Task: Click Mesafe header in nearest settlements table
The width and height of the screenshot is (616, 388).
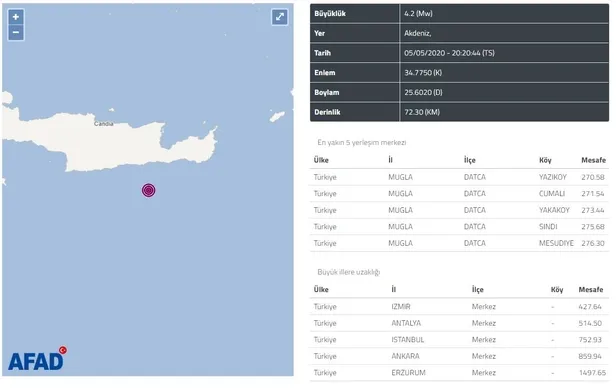Action: point(594,160)
